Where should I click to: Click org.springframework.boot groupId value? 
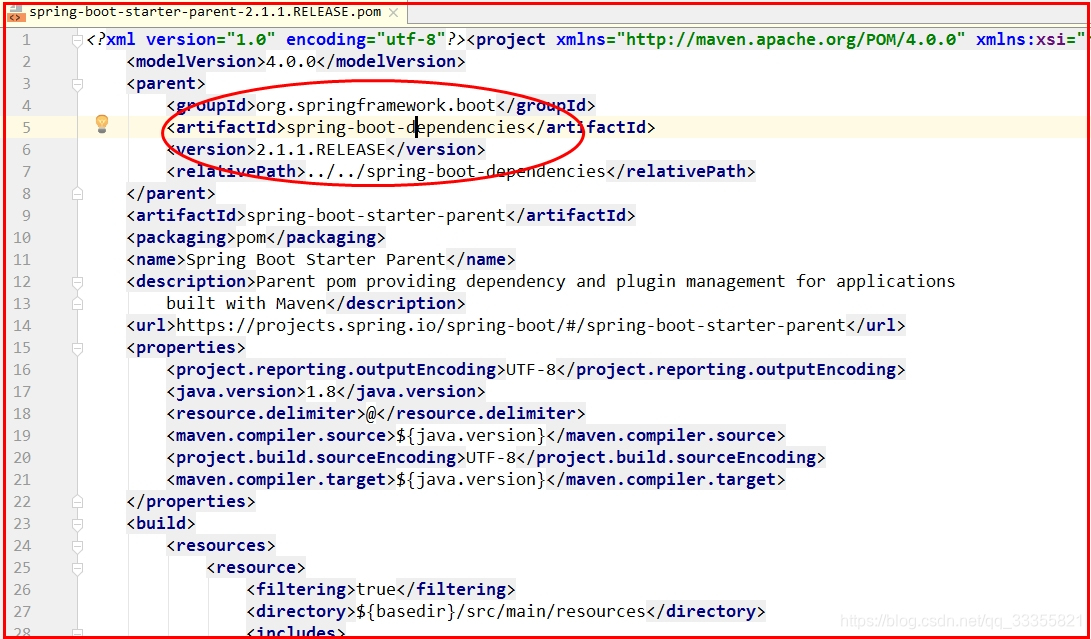tap(376, 106)
